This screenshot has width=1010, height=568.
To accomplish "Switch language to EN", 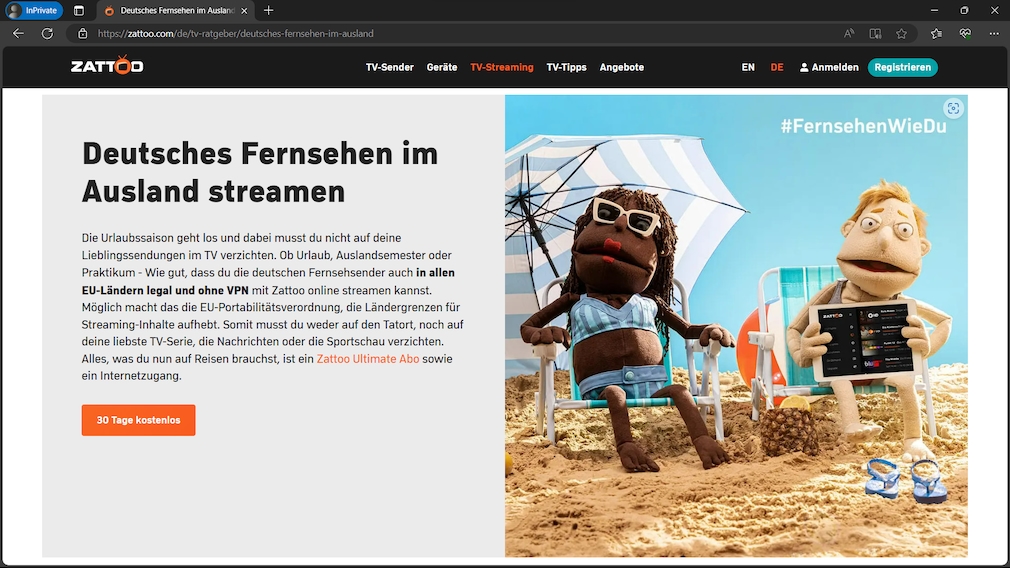I will coord(748,67).
